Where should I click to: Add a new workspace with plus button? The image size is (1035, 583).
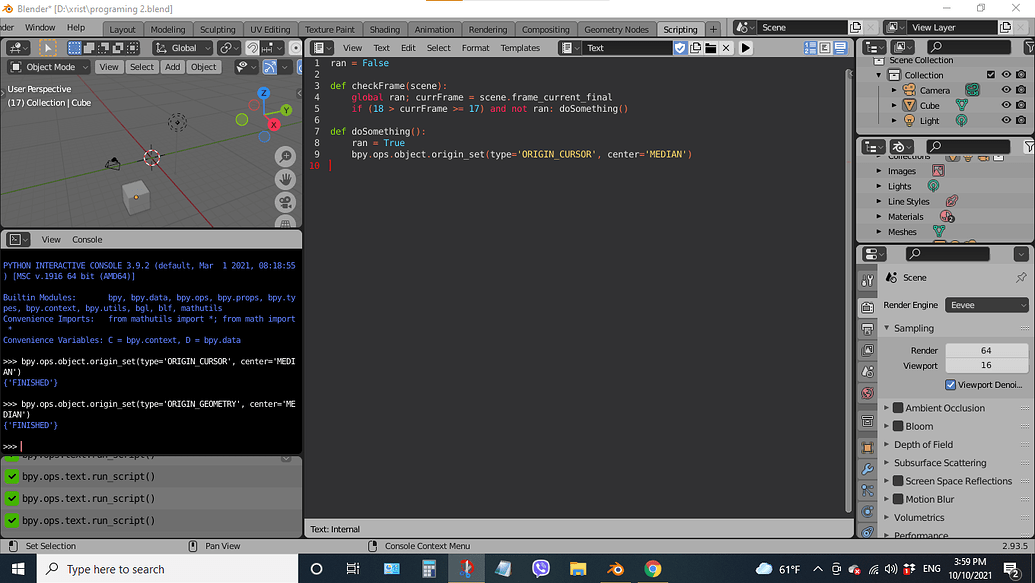click(713, 30)
